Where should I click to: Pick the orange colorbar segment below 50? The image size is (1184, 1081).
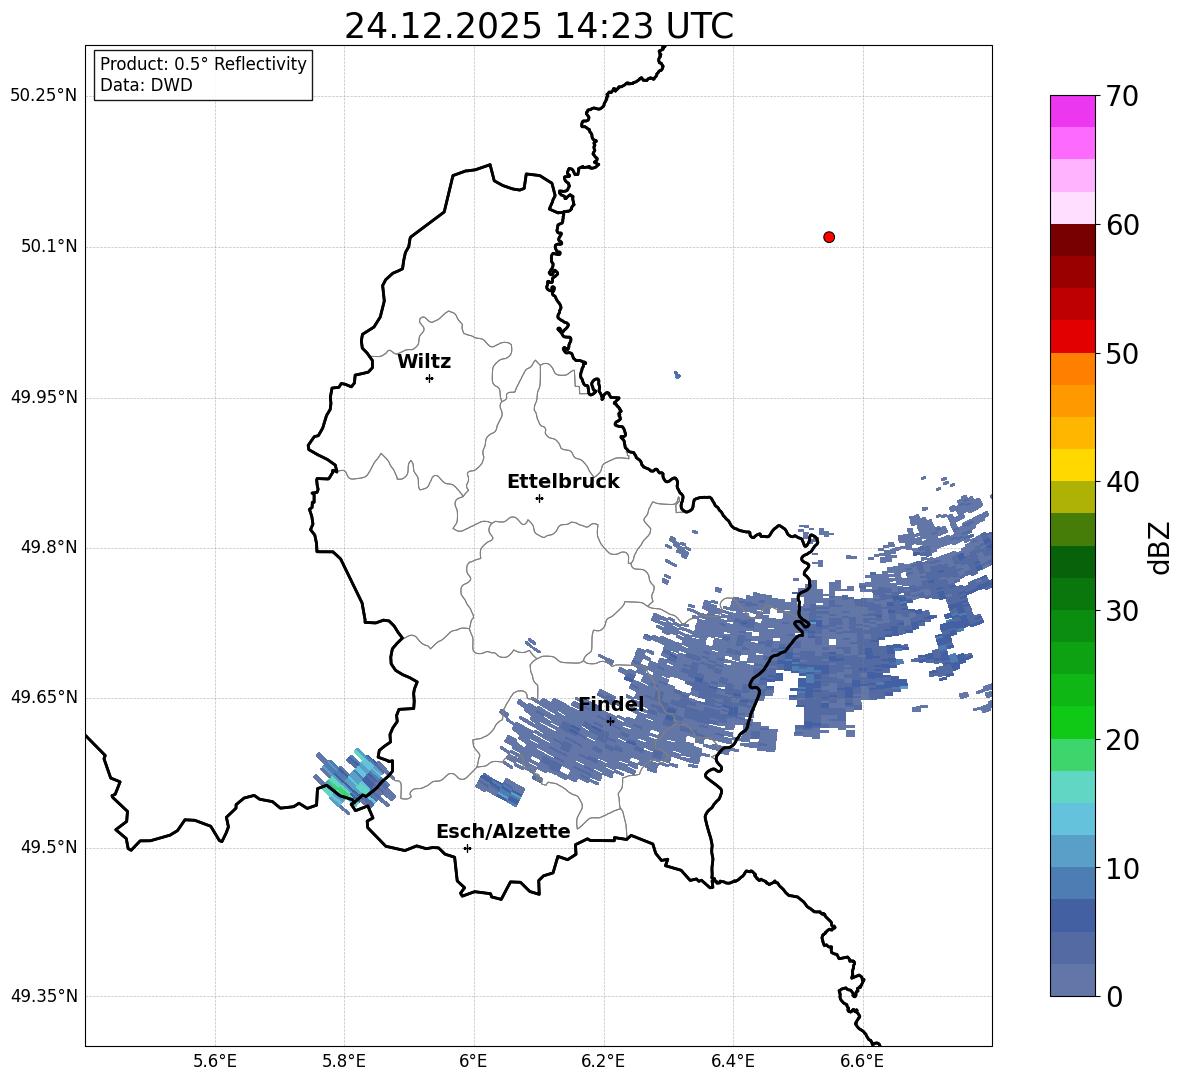click(1072, 369)
